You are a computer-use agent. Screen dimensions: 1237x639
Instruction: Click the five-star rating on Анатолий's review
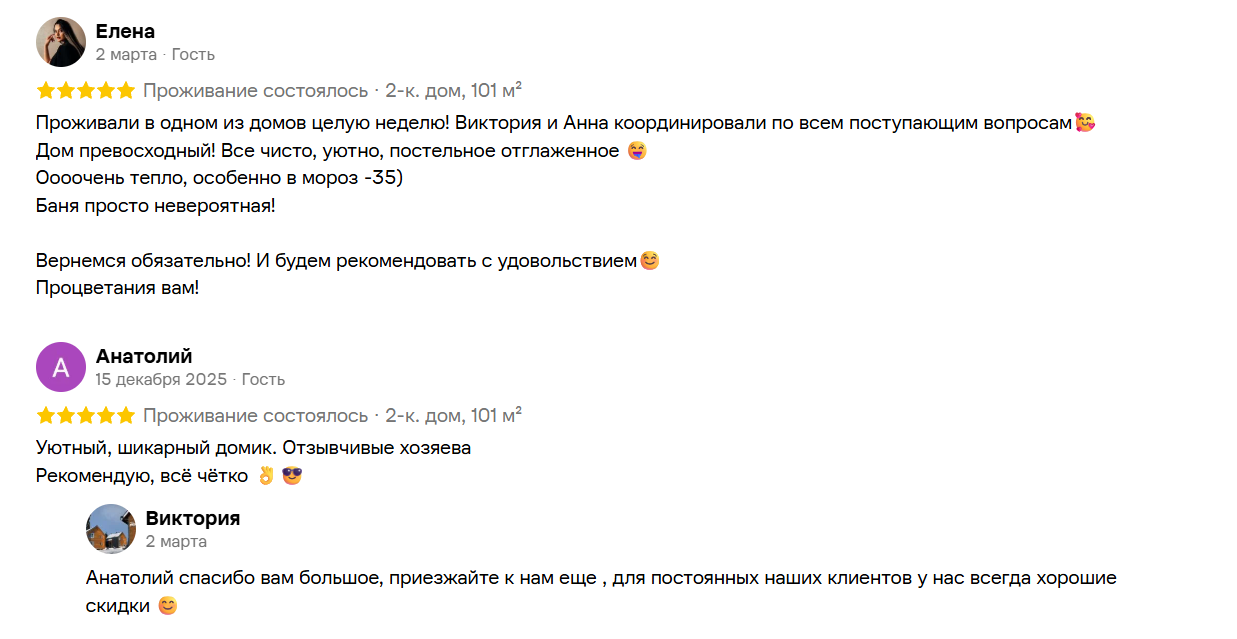(x=85, y=416)
